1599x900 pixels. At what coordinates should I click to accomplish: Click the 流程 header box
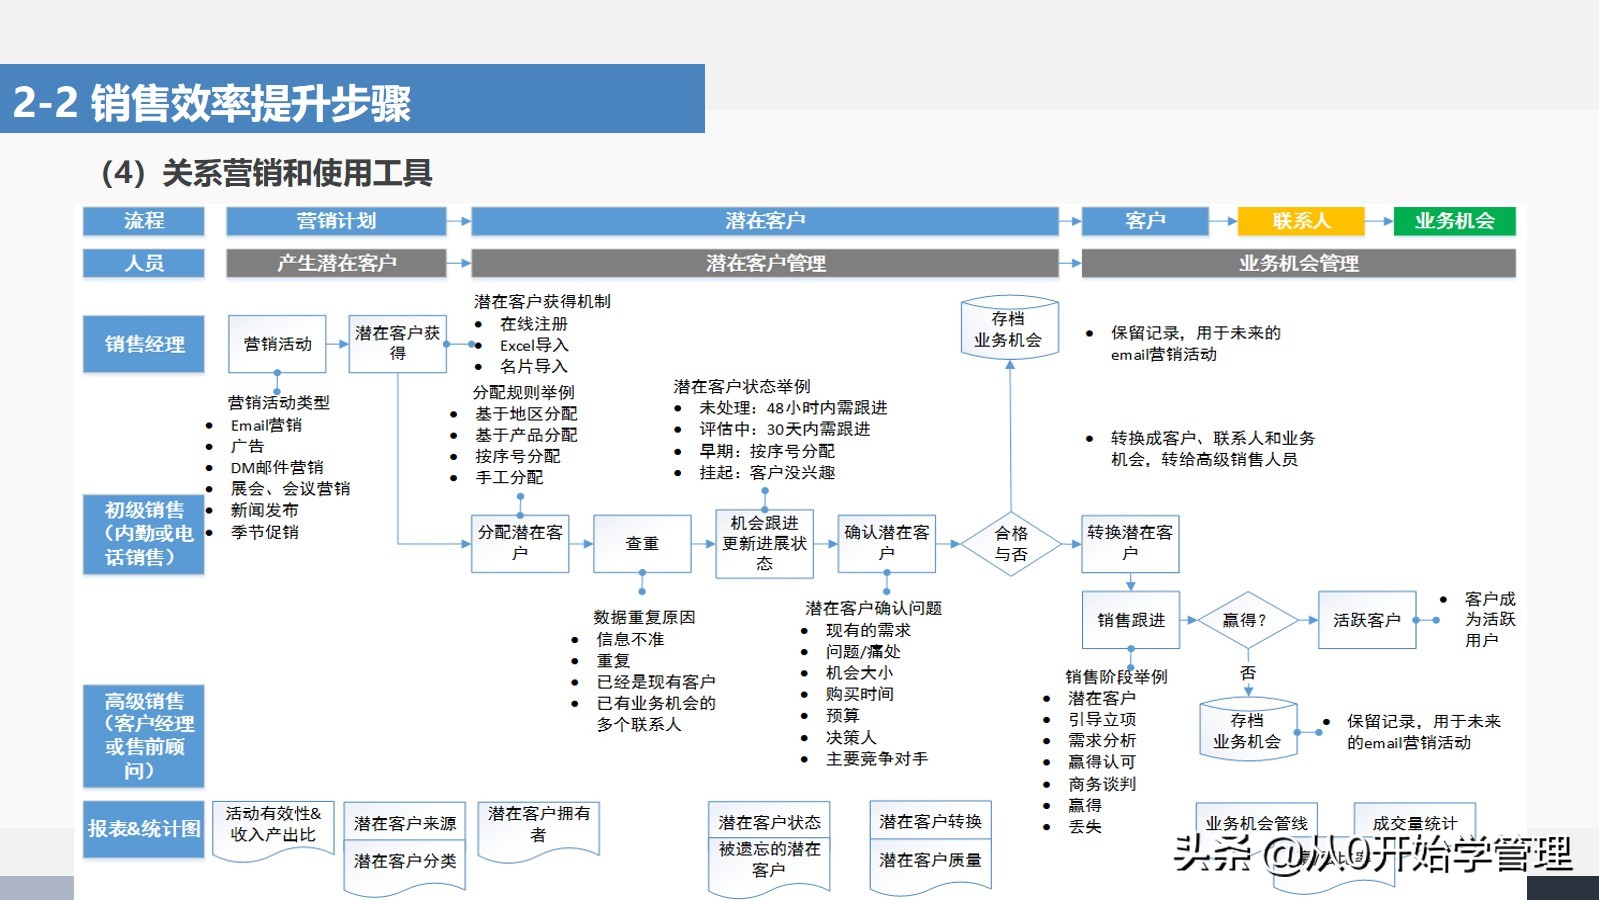tap(144, 221)
